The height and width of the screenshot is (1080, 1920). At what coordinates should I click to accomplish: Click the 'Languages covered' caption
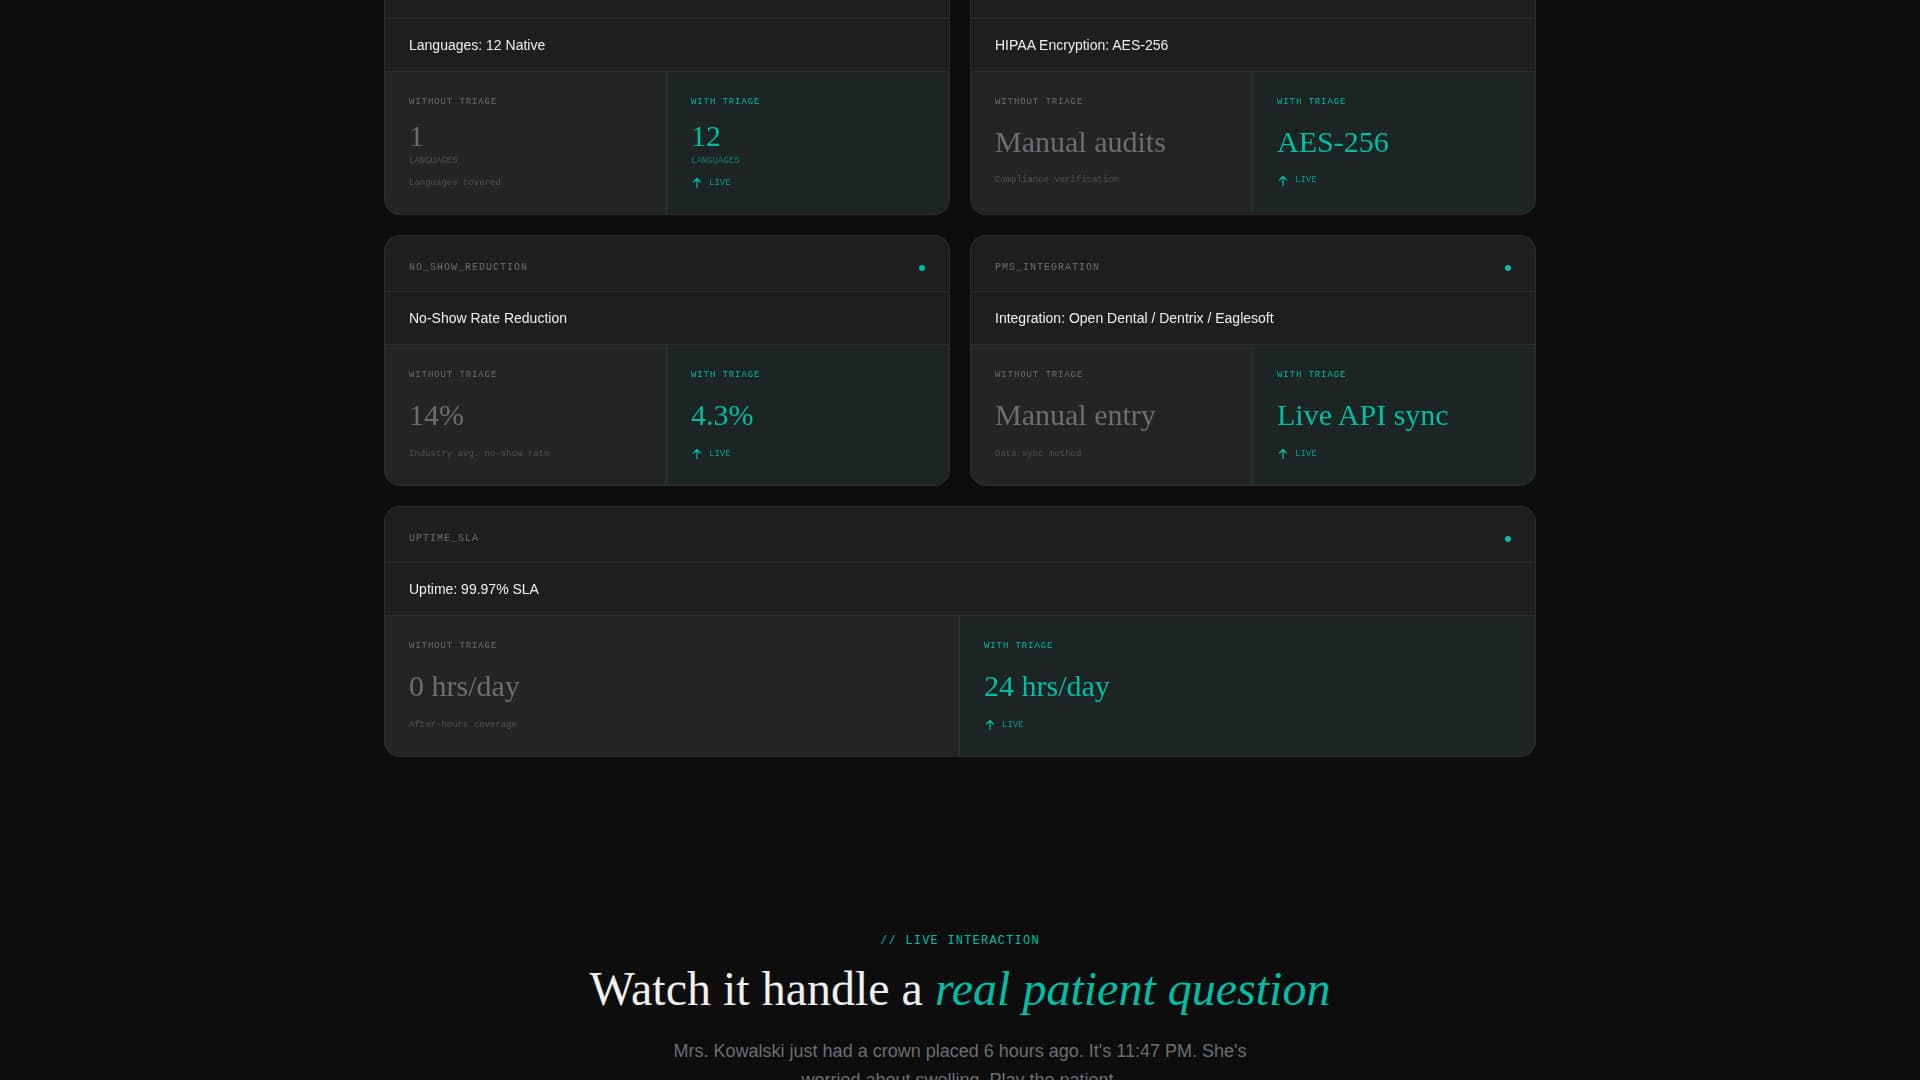pyautogui.click(x=455, y=182)
